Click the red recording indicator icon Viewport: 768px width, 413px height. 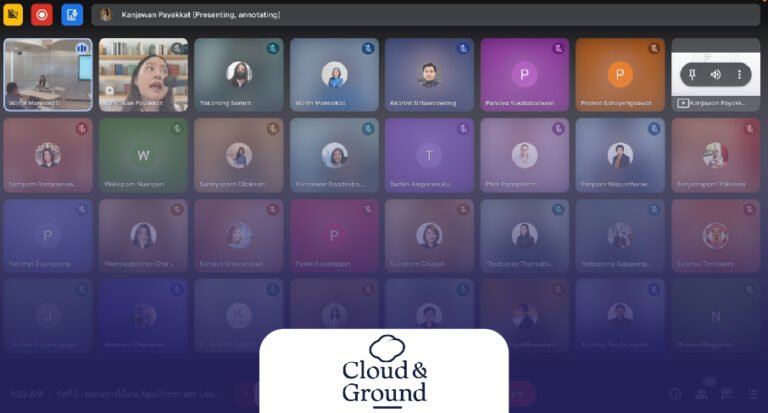coord(42,14)
